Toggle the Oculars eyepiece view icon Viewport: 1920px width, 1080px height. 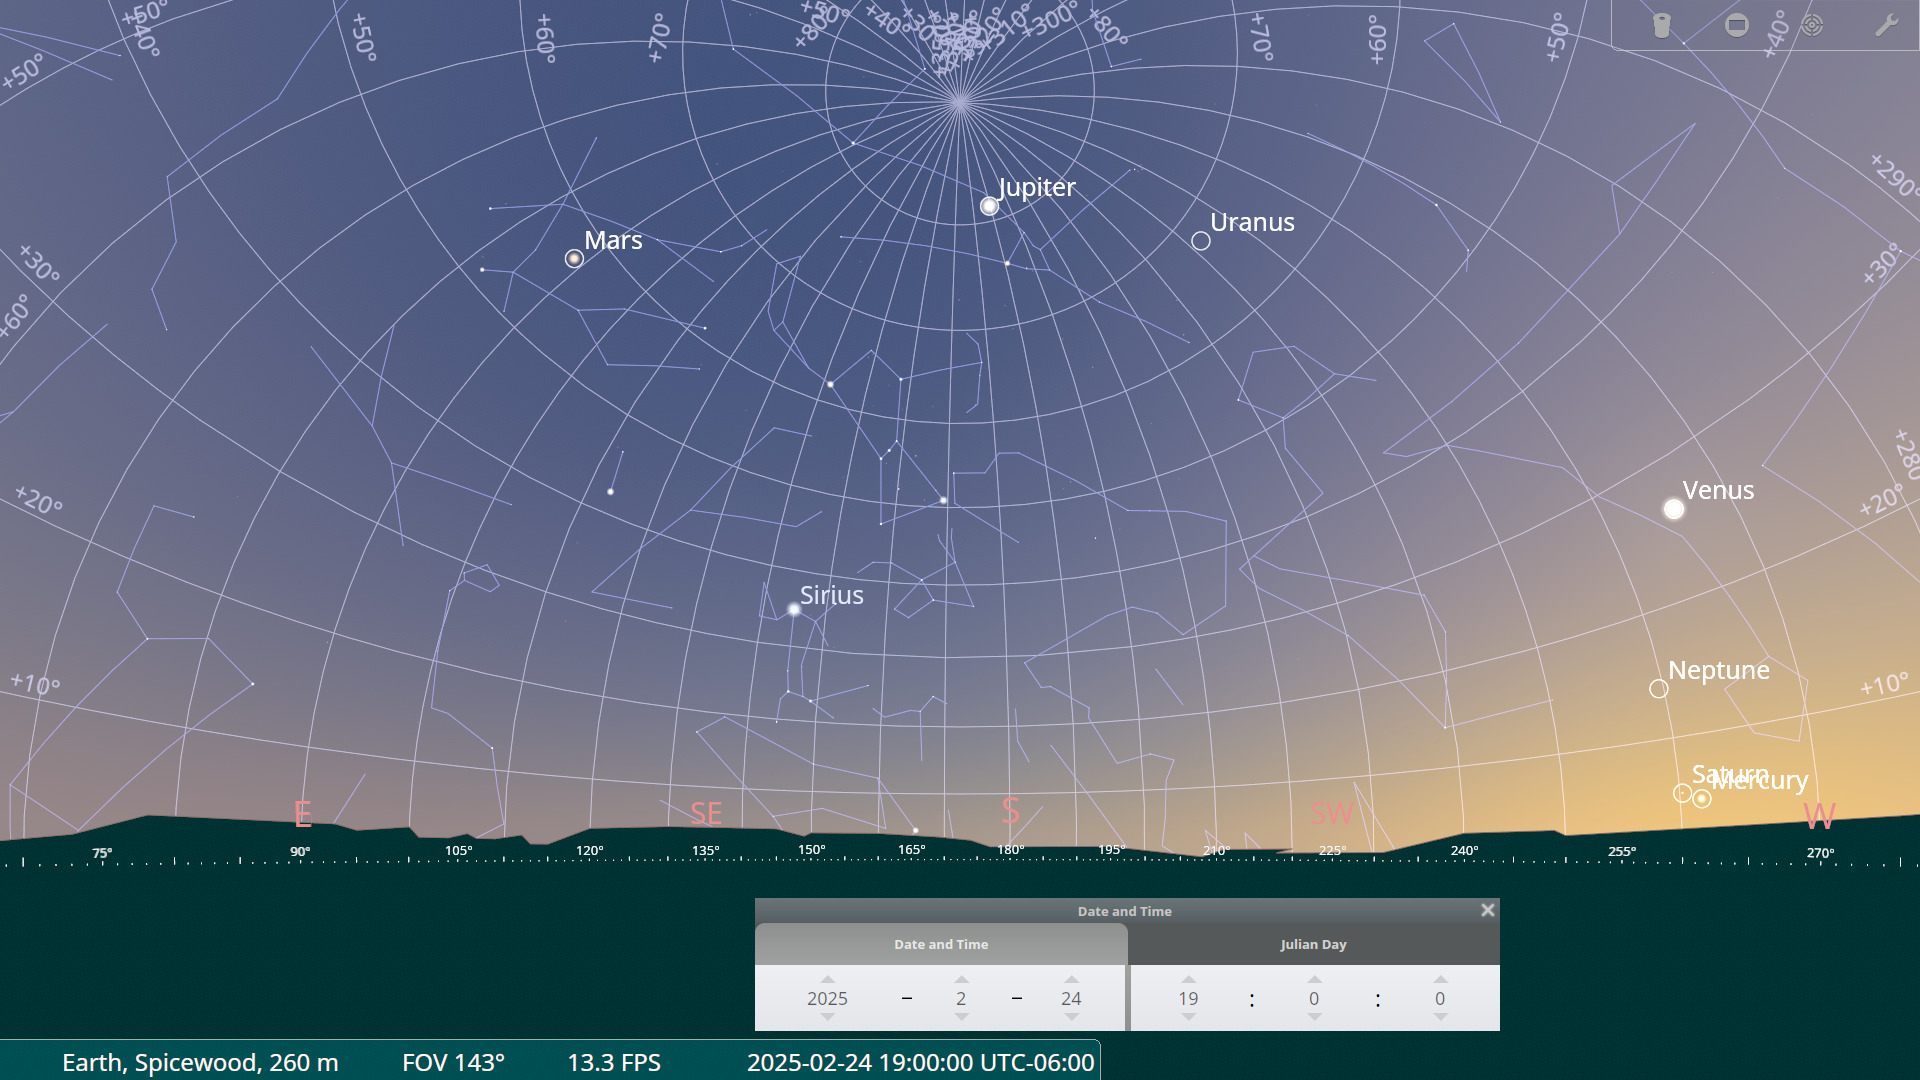(1661, 25)
